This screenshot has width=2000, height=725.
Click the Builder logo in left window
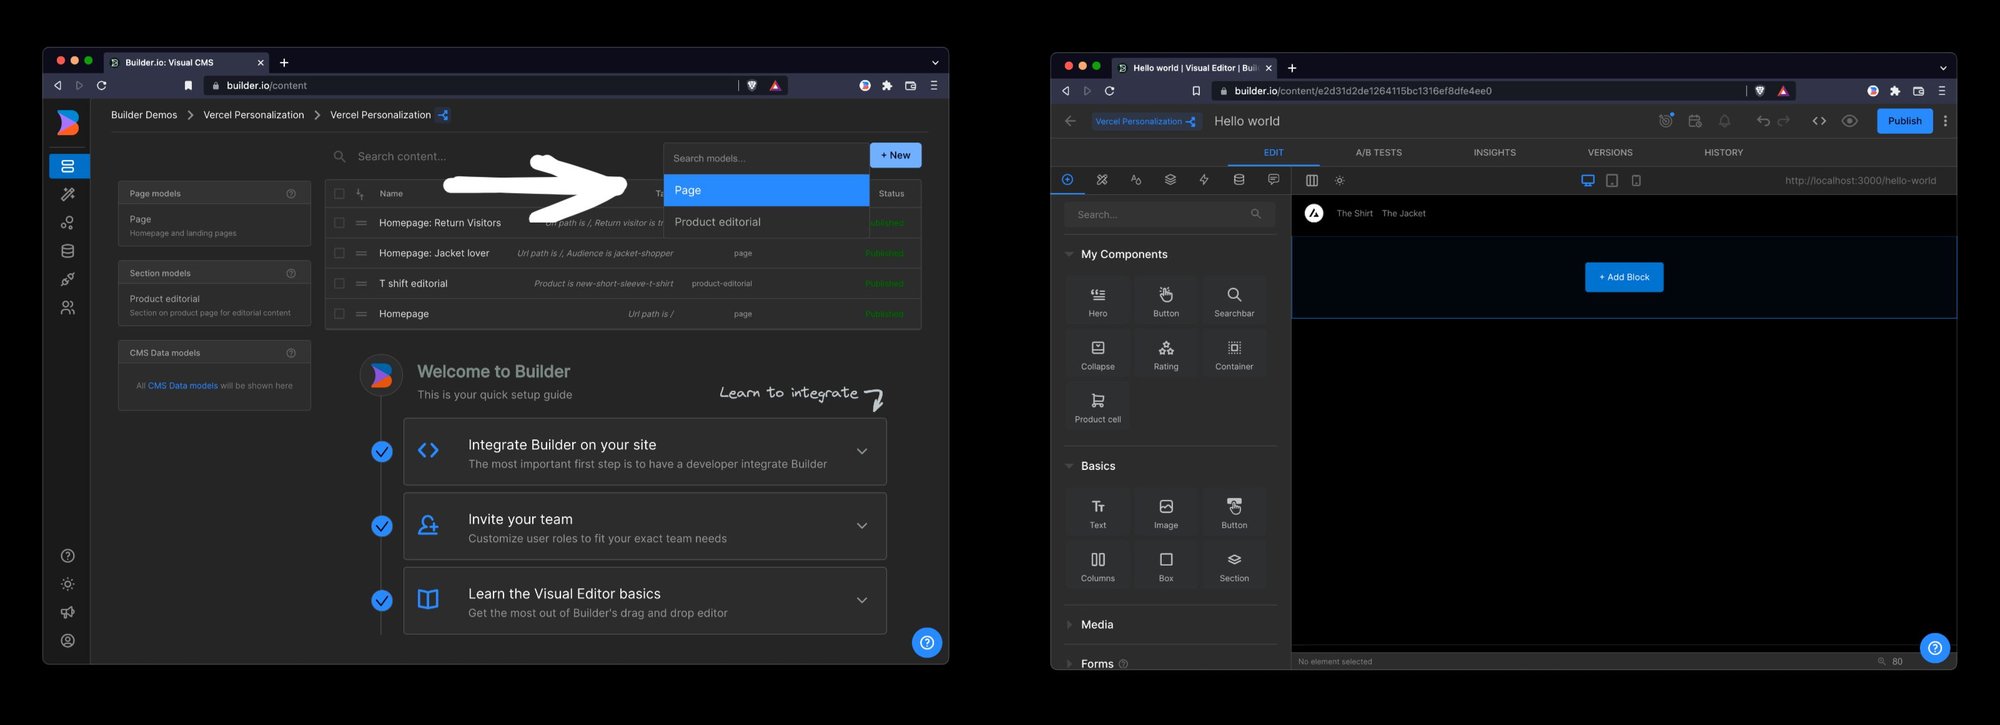coord(68,122)
